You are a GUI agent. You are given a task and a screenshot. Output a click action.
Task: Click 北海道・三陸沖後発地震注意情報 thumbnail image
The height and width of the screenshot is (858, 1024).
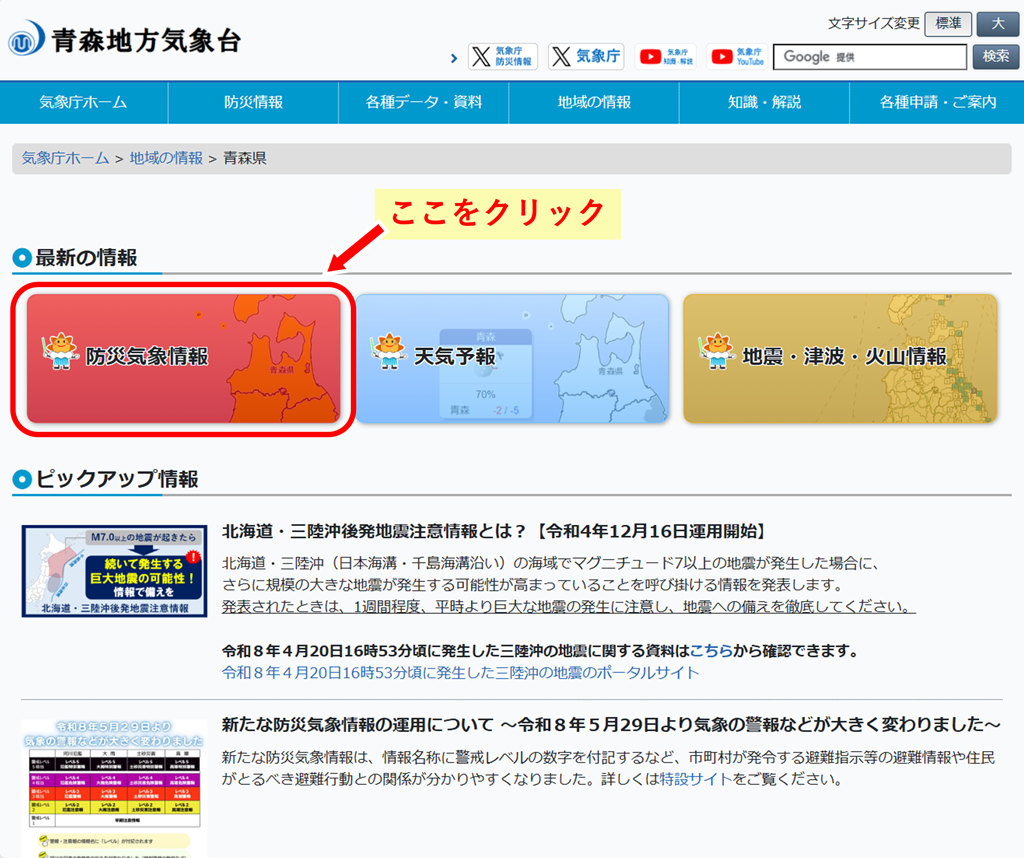click(x=114, y=571)
